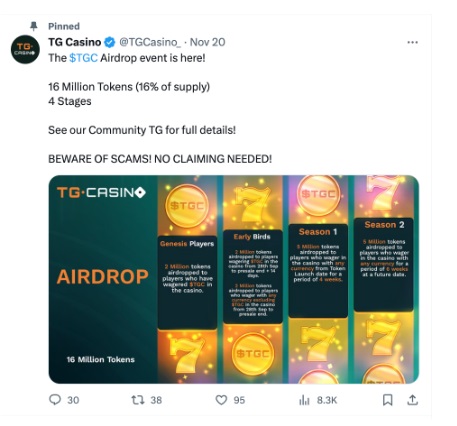Click the blue verified badge
This screenshot has height=426, width=457.
tap(110, 42)
